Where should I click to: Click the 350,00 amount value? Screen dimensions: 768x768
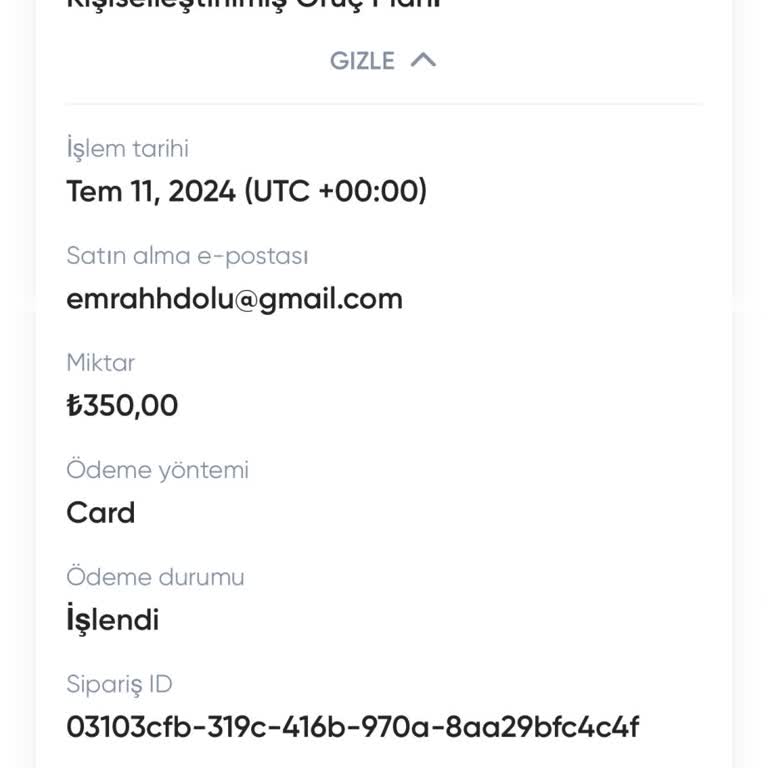pos(130,406)
